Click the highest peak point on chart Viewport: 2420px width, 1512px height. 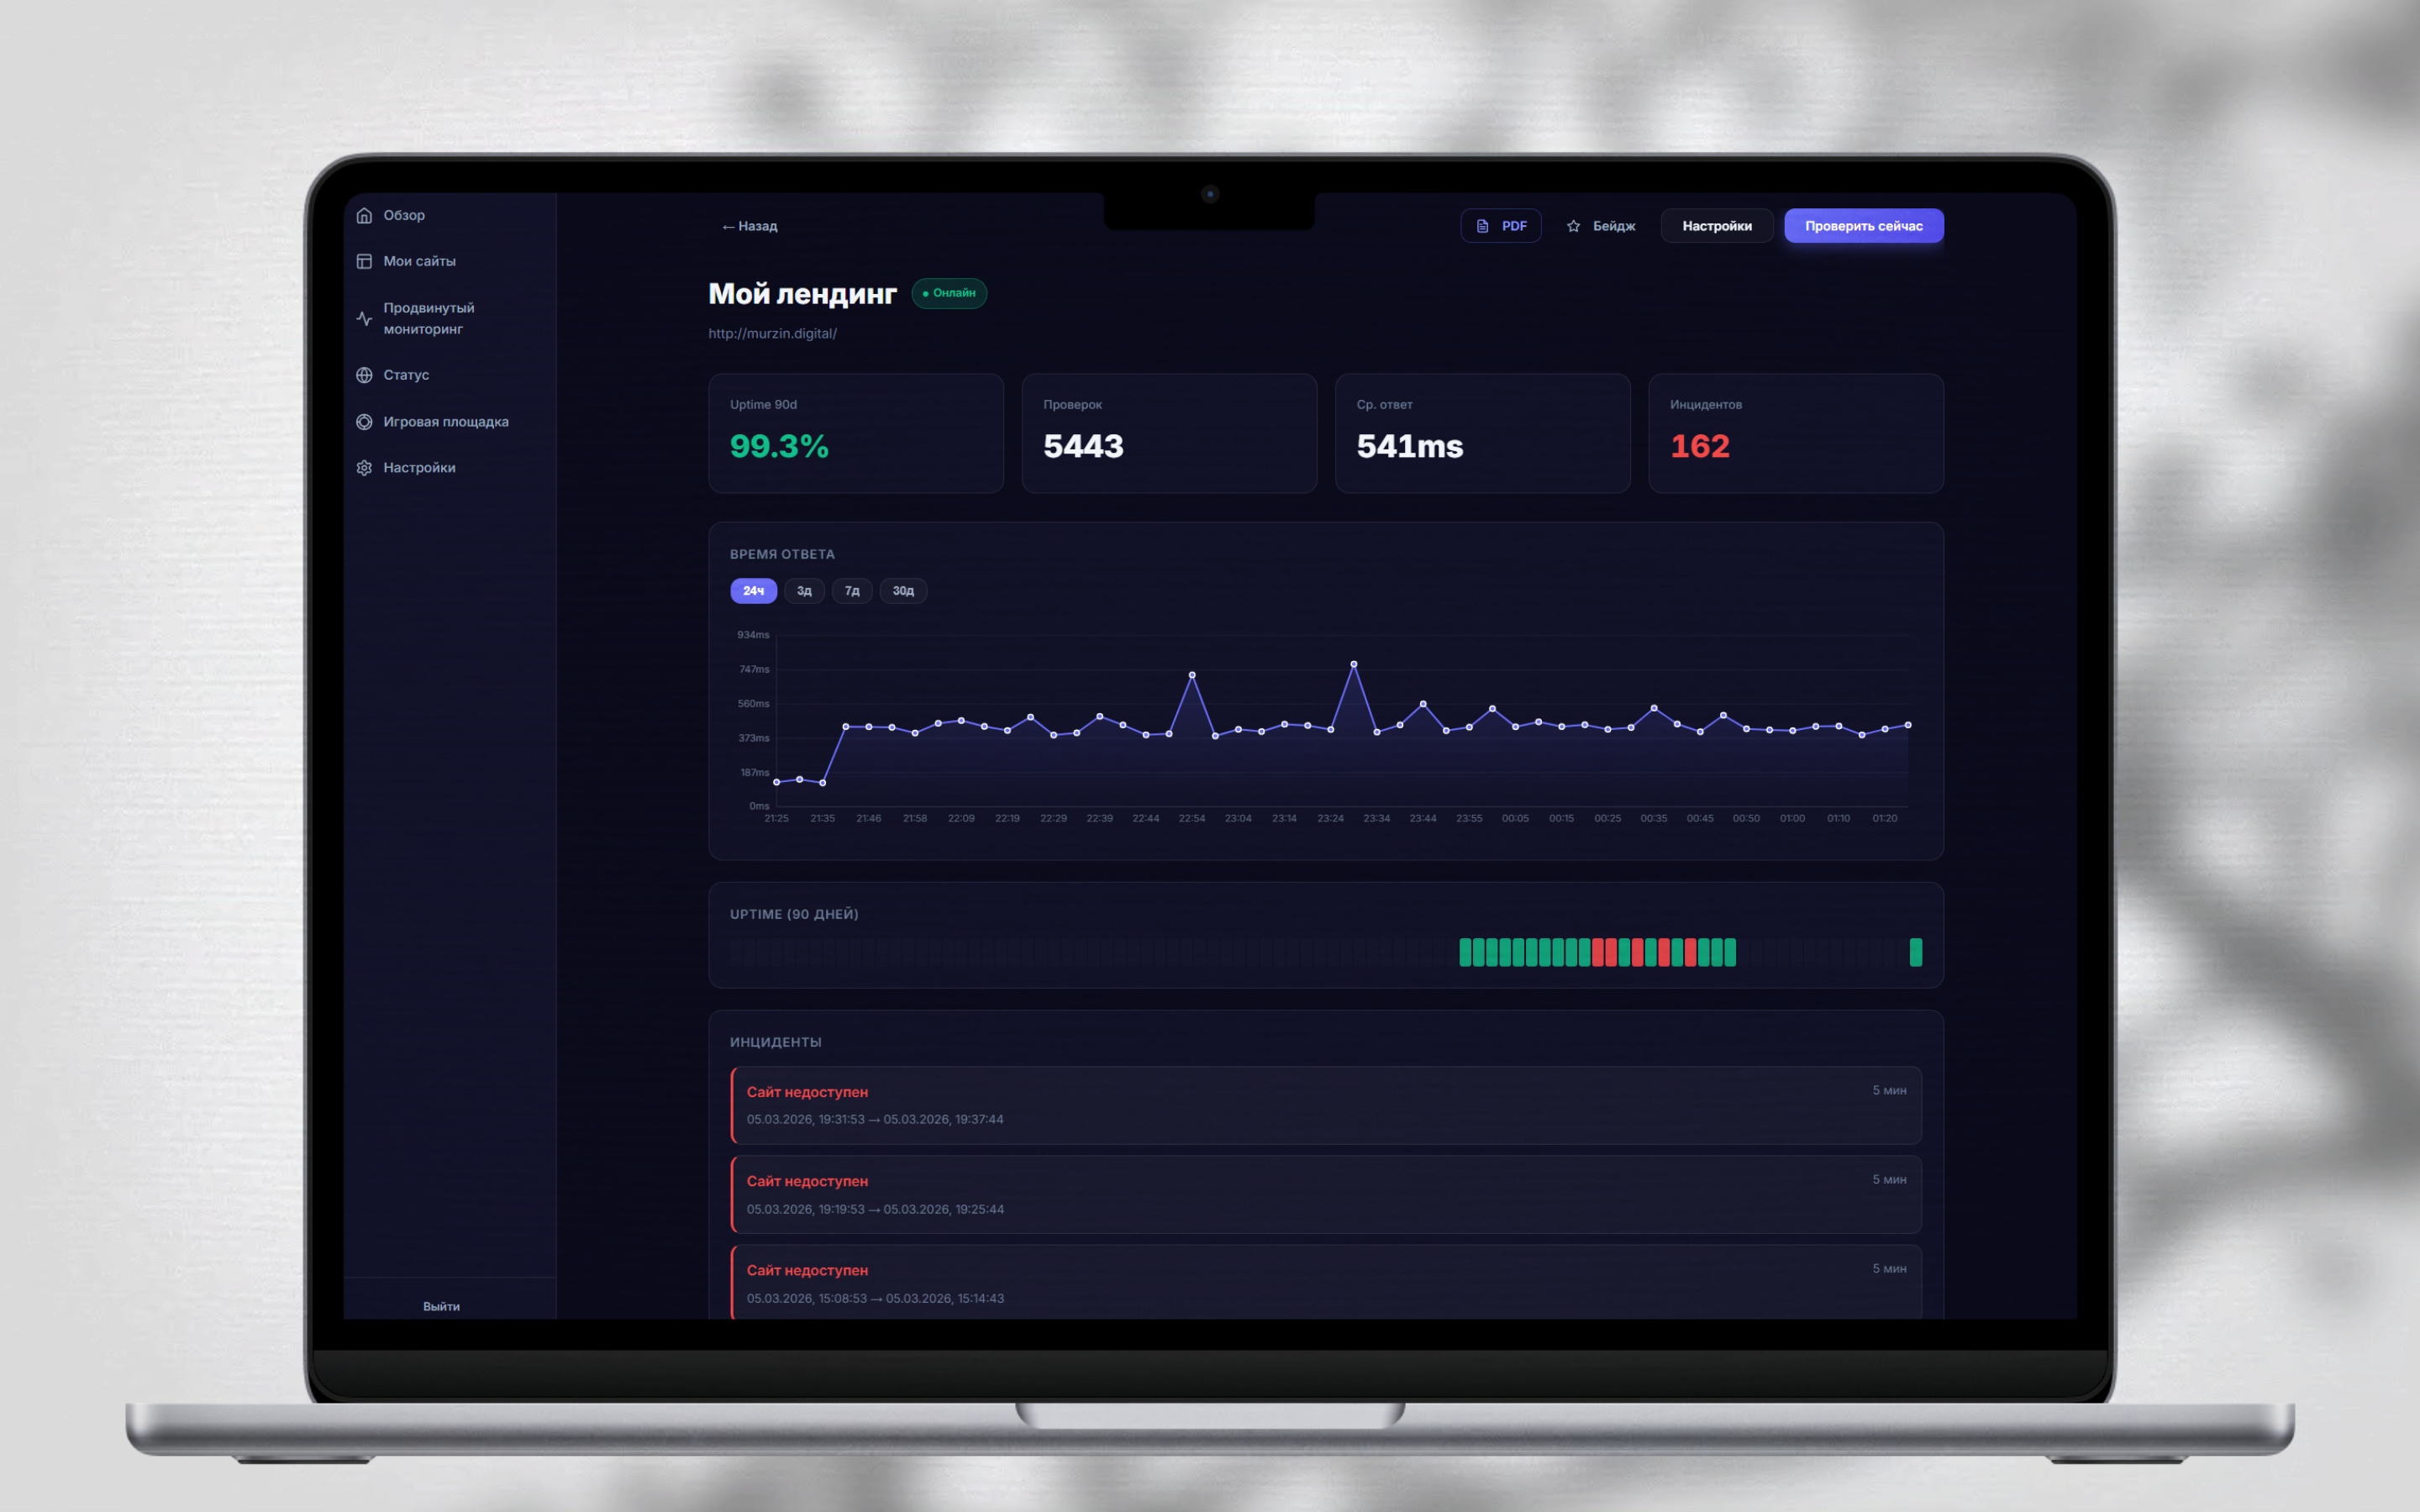coord(1354,664)
